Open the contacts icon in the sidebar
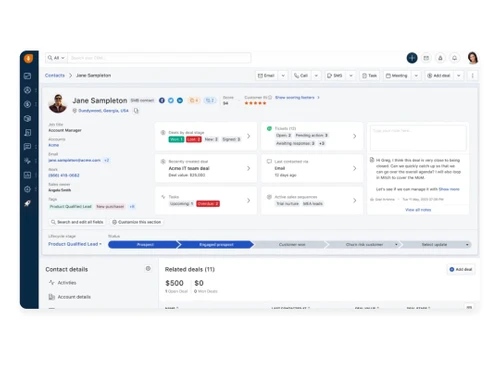Screen dimensions: 500x375 click(x=28, y=90)
